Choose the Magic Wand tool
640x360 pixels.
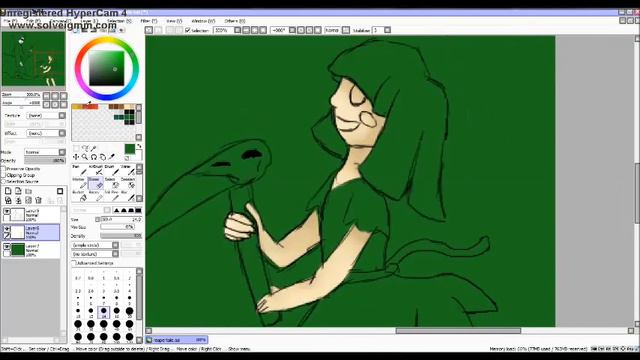[x=93, y=148]
